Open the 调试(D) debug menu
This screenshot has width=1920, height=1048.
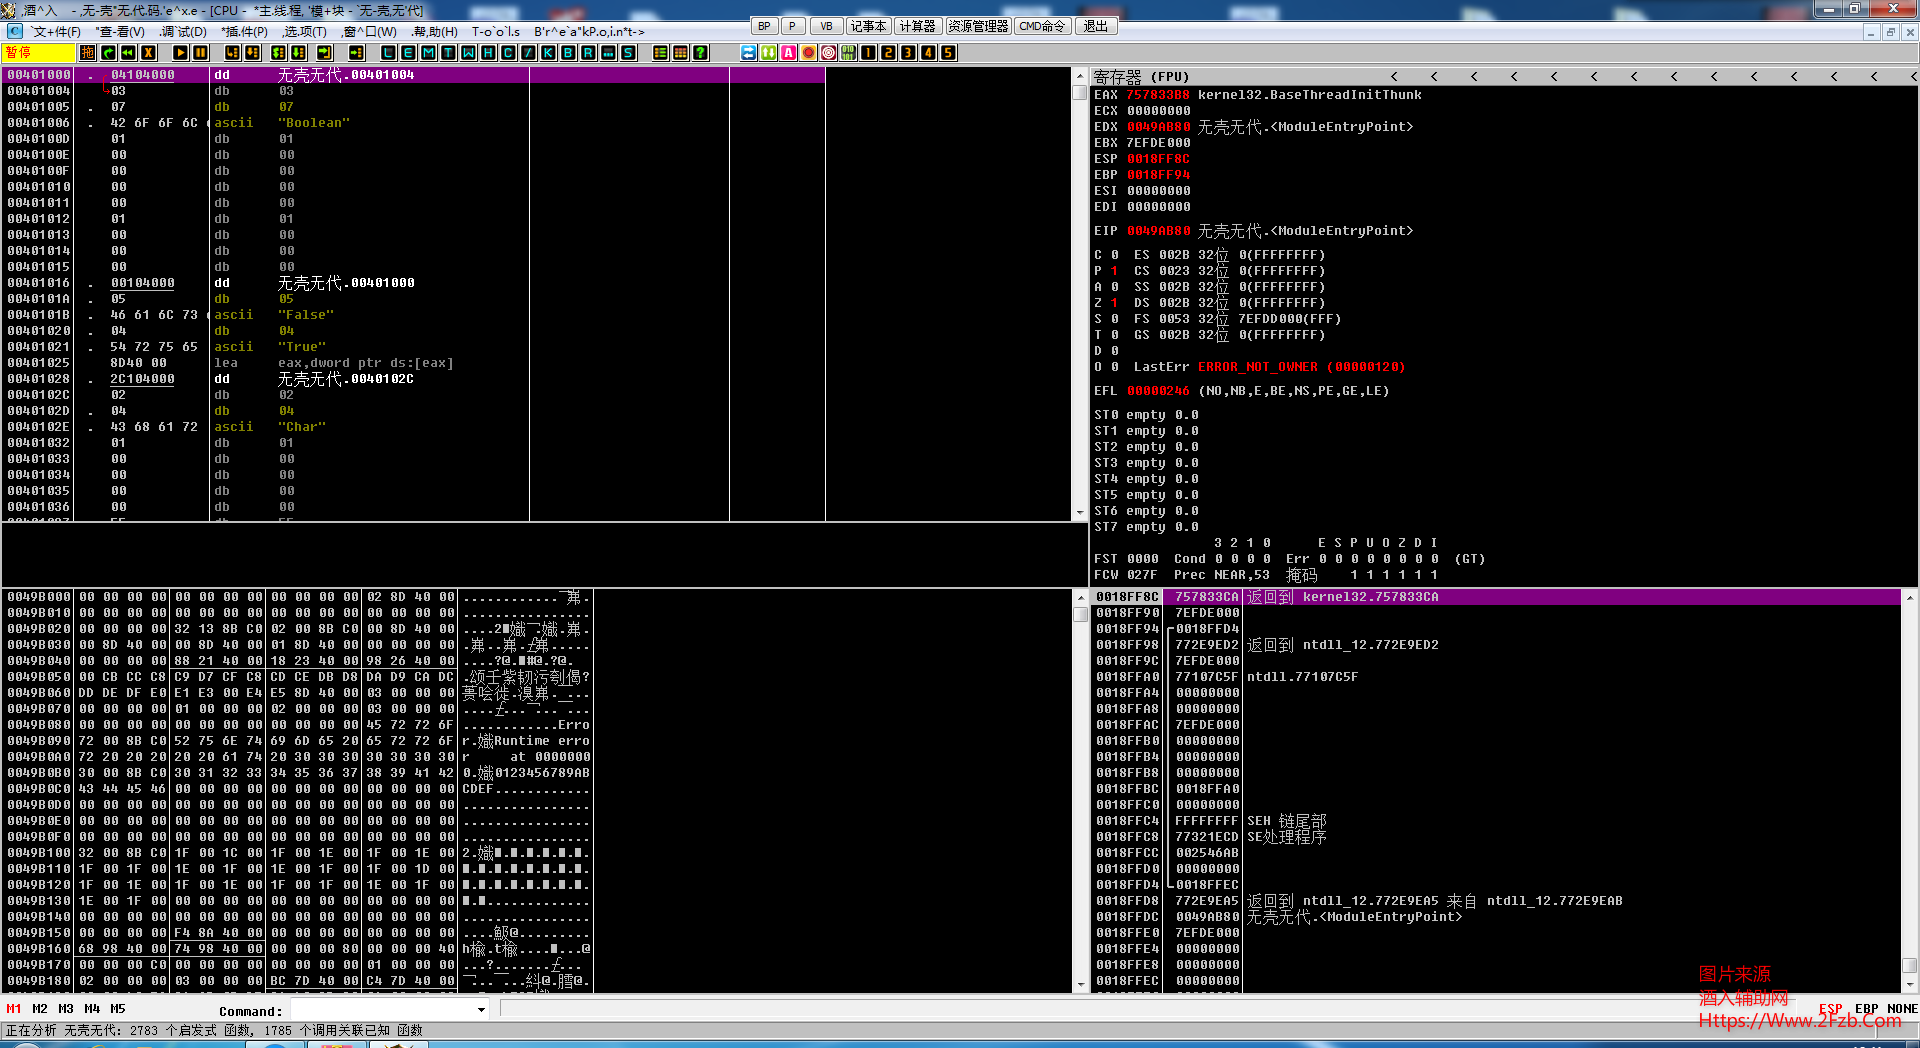coord(183,32)
